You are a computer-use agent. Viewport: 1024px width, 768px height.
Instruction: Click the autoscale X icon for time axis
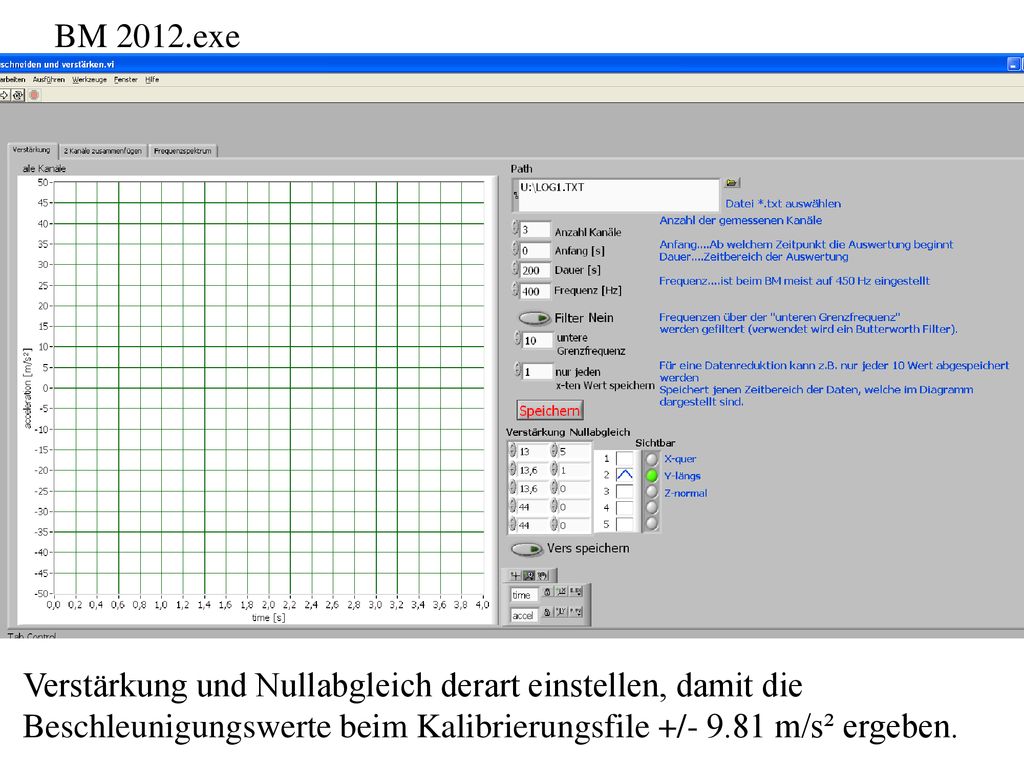[561, 592]
